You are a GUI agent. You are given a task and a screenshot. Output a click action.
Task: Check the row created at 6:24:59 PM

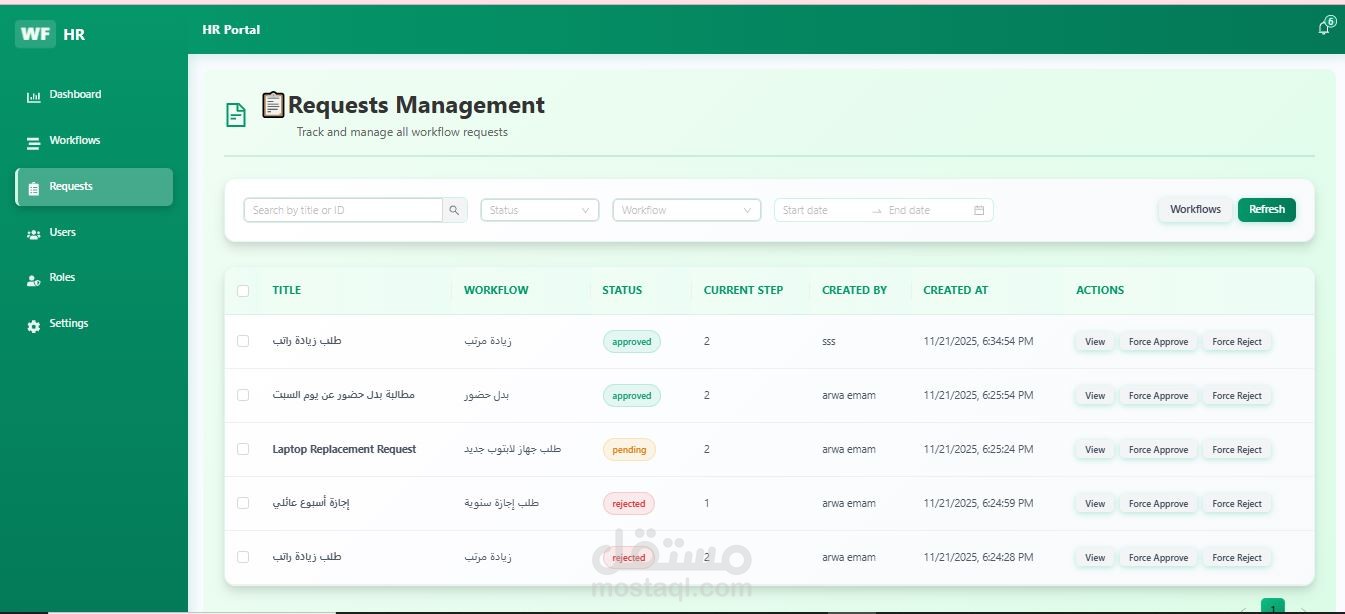click(243, 503)
